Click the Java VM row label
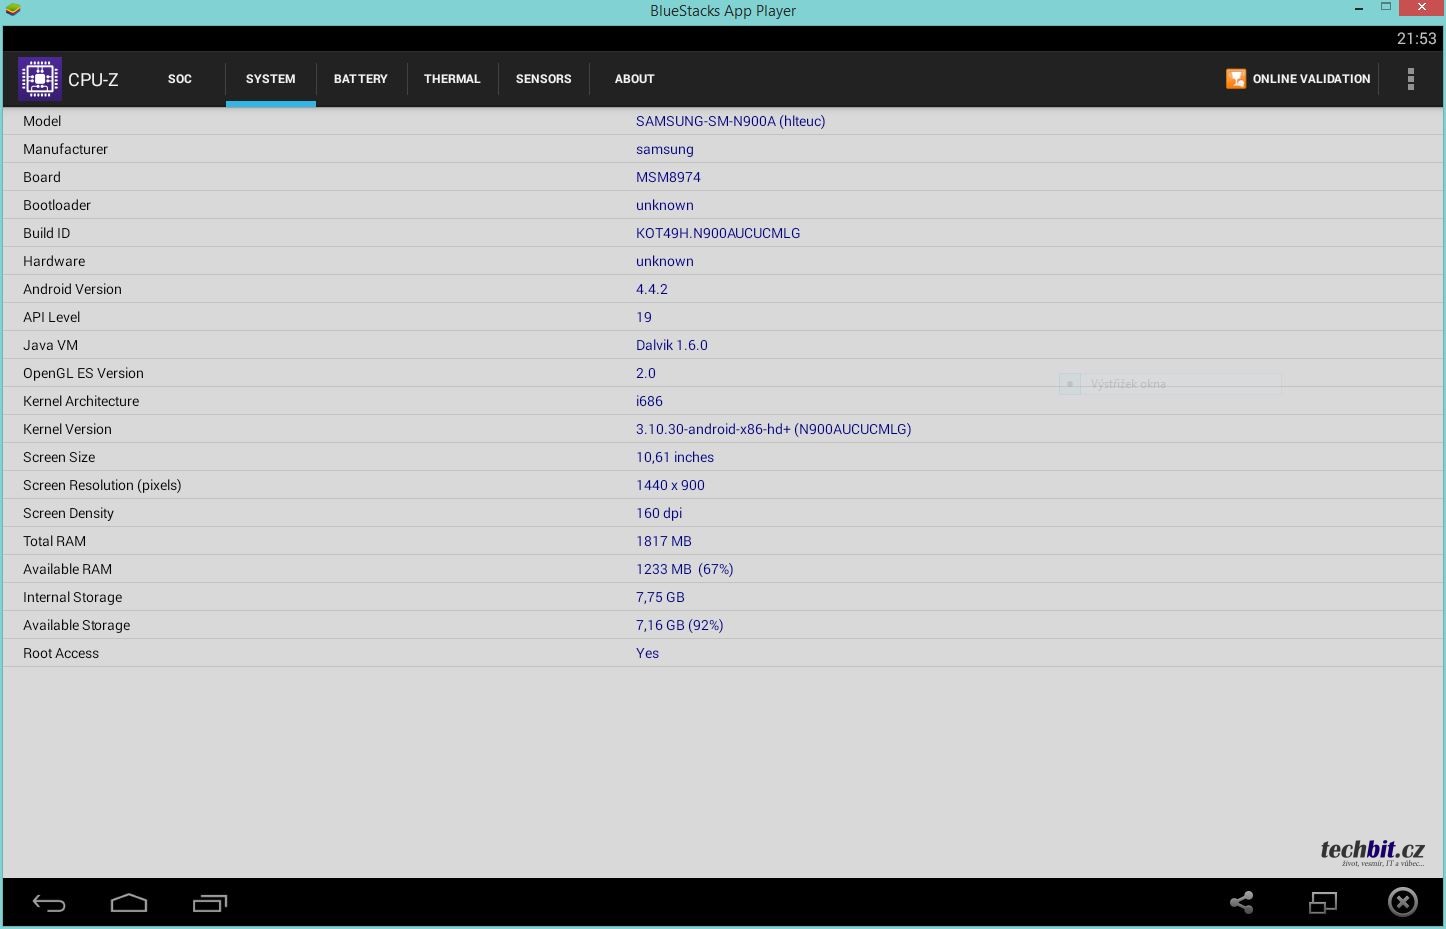The height and width of the screenshot is (929, 1446). (50, 345)
